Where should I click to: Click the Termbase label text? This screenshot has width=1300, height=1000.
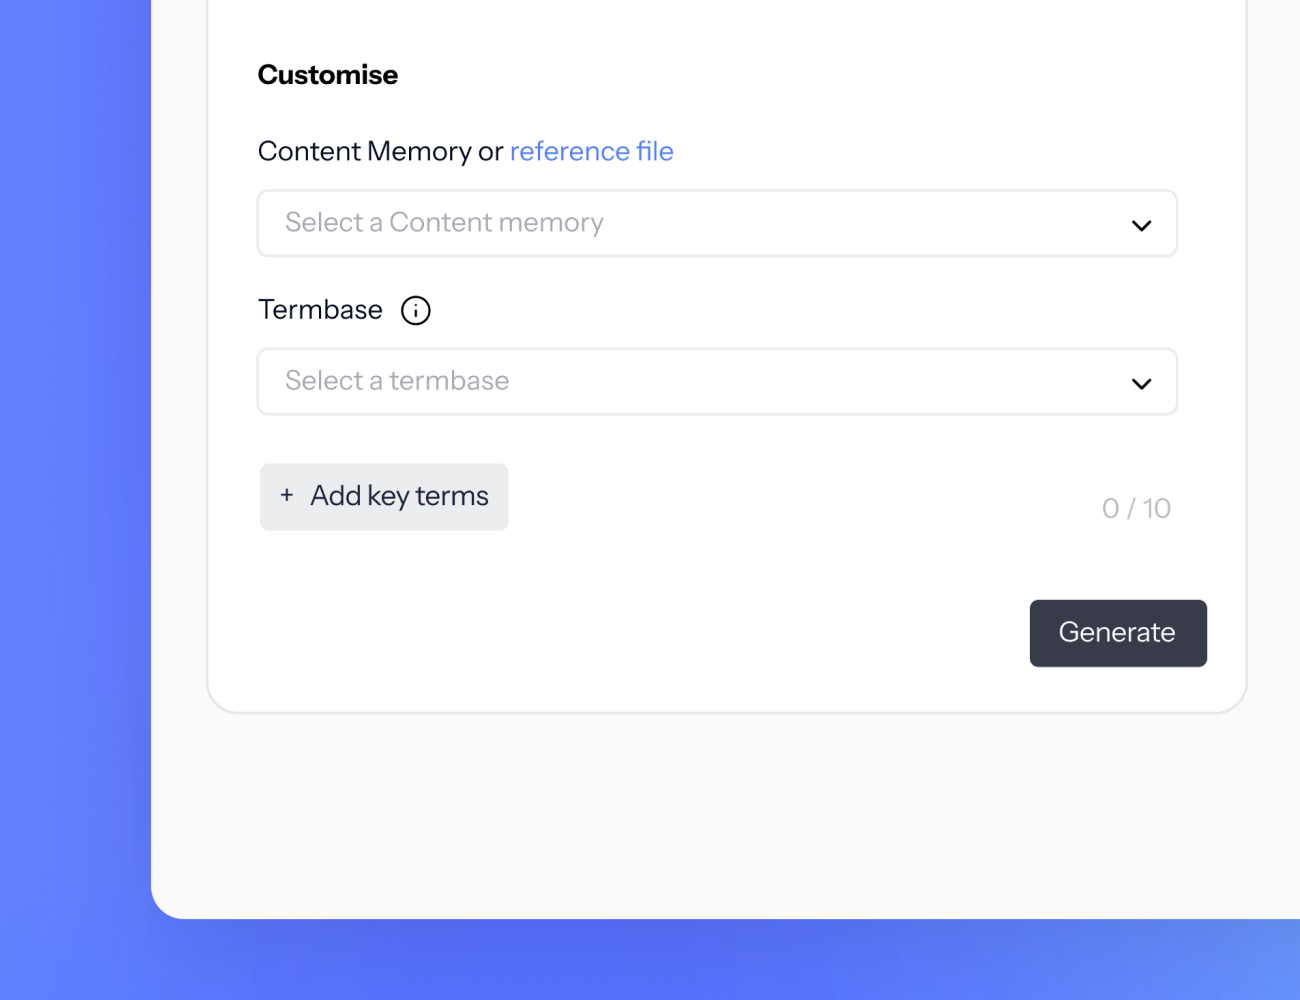point(320,310)
